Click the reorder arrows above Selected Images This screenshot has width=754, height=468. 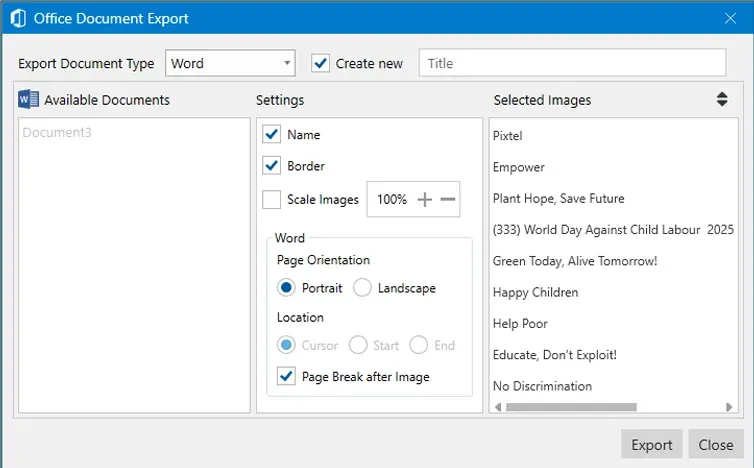point(722,99)
